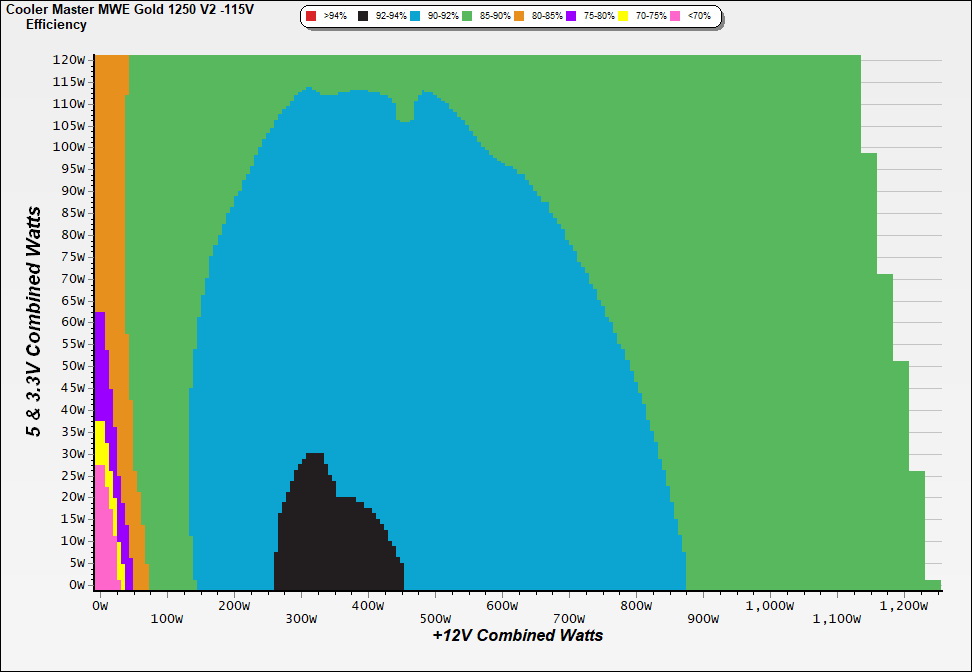Click the 5 & 3.3V Combined Watts axis title
This screenshot has width=972, height=672.
click(35, 322)
